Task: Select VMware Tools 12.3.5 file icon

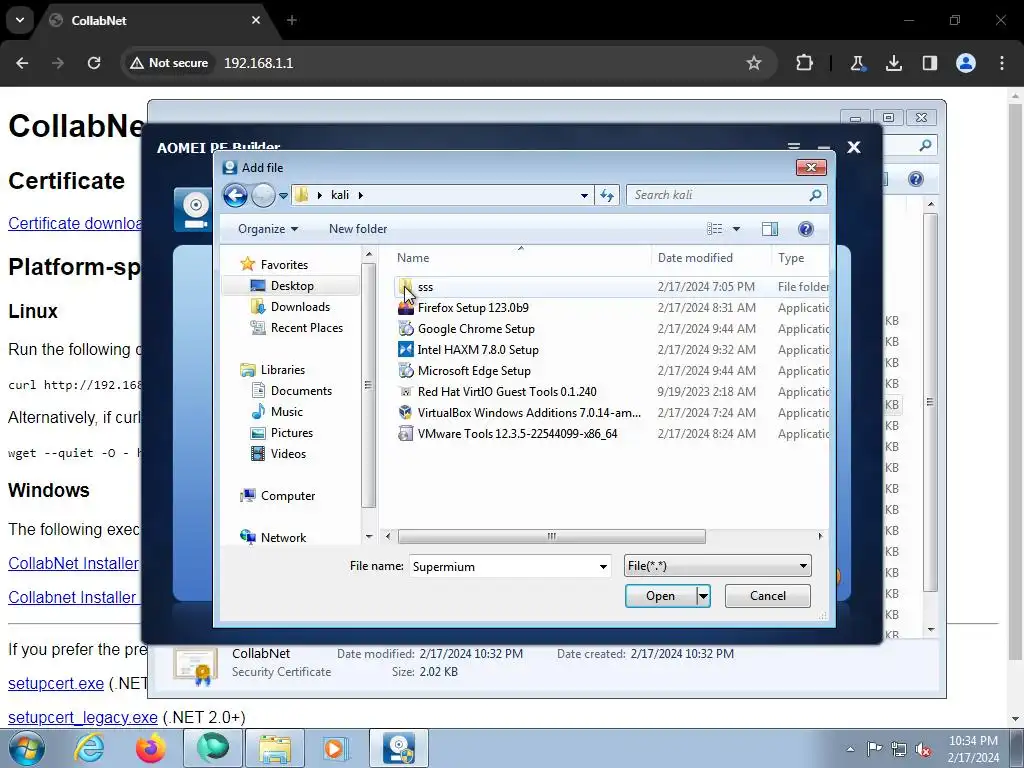Action: [x=406, y=434]
